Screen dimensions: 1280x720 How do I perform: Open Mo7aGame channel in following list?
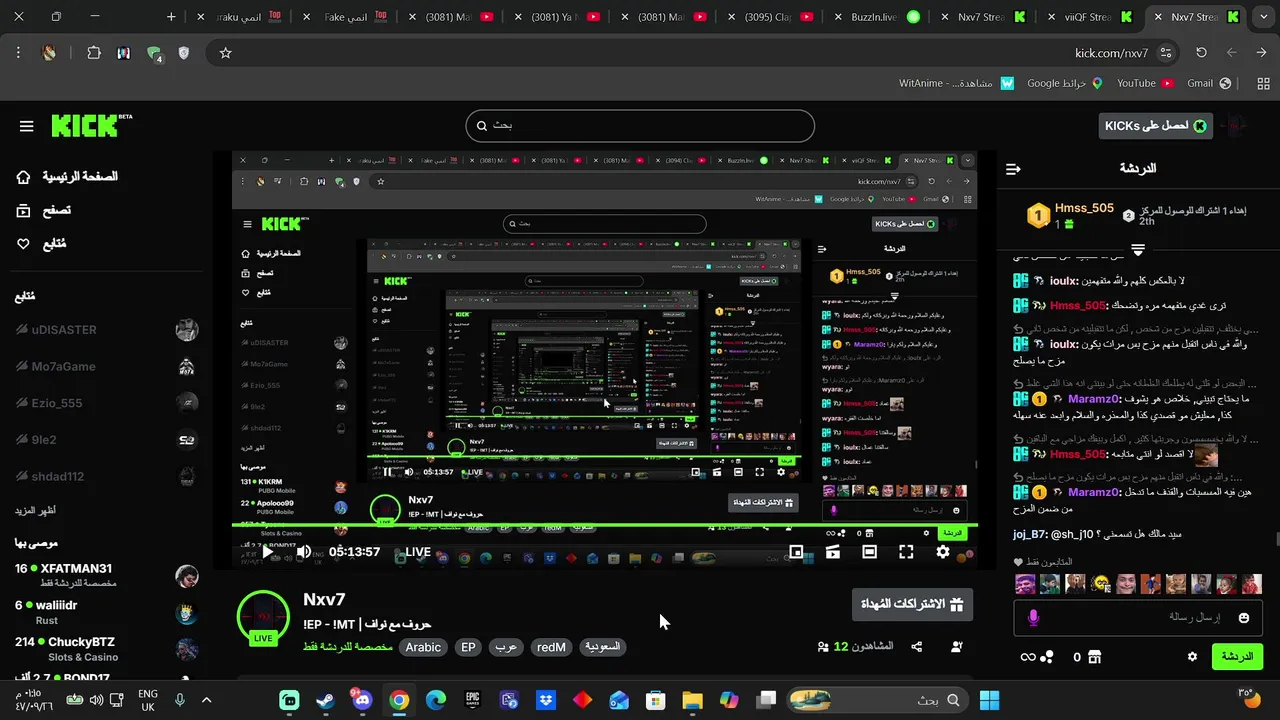107,367
